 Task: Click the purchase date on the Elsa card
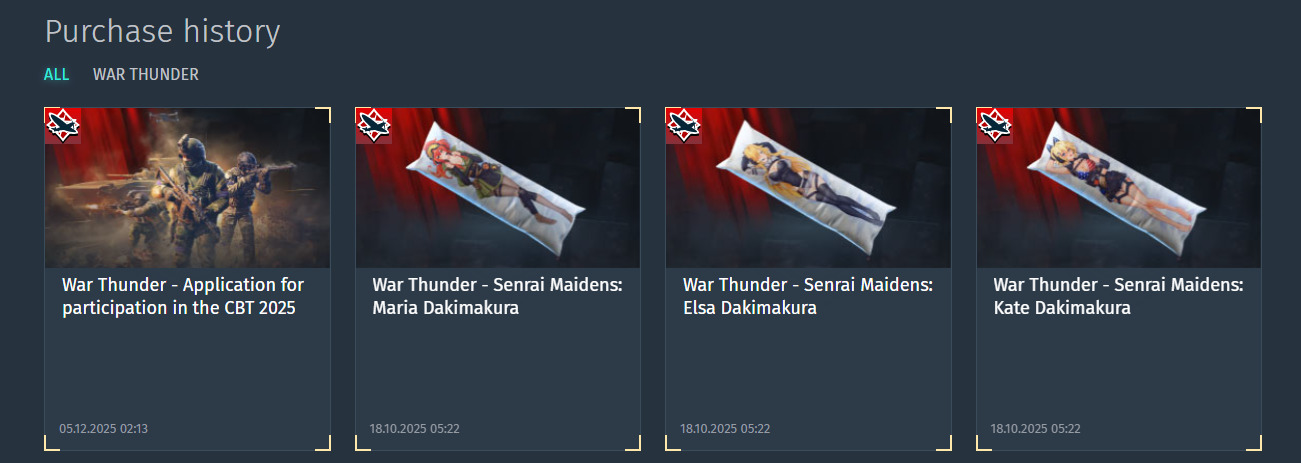[725, 429]
